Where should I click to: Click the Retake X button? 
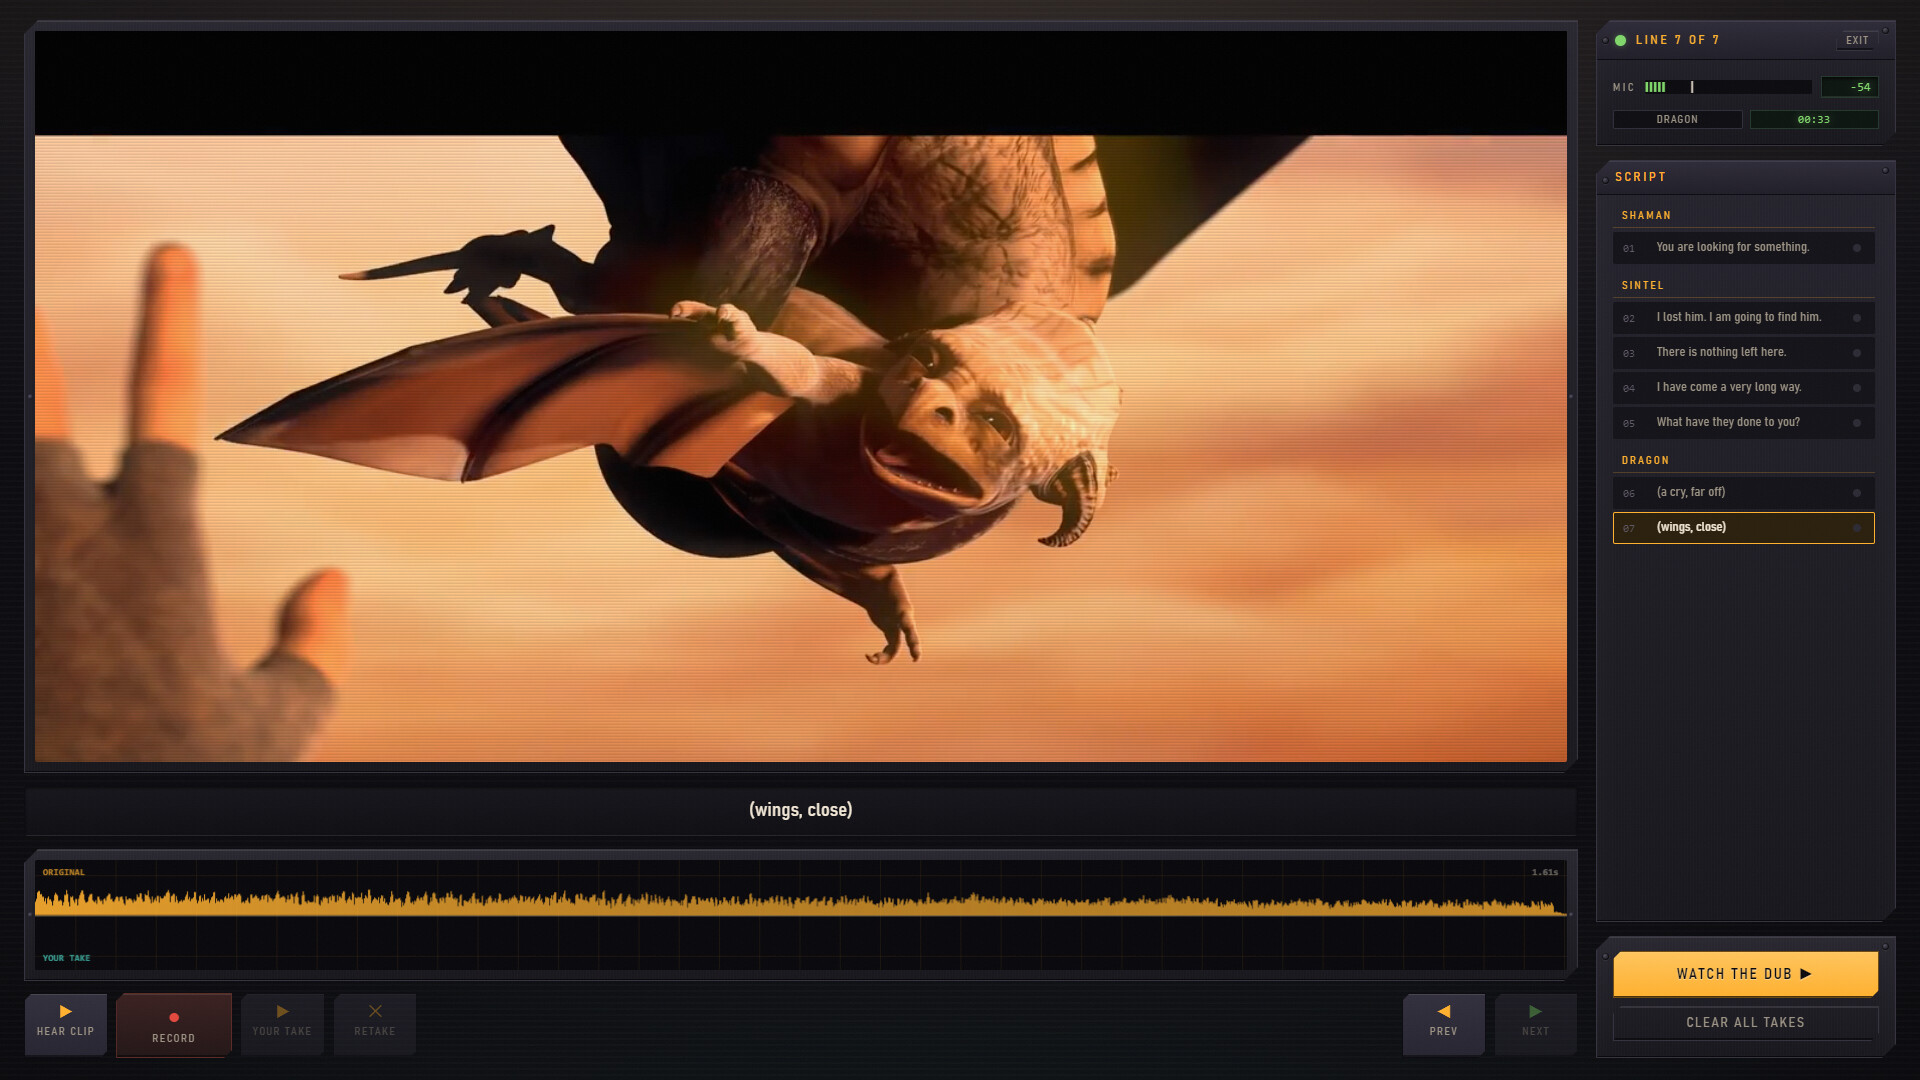tap(375, 1023)
